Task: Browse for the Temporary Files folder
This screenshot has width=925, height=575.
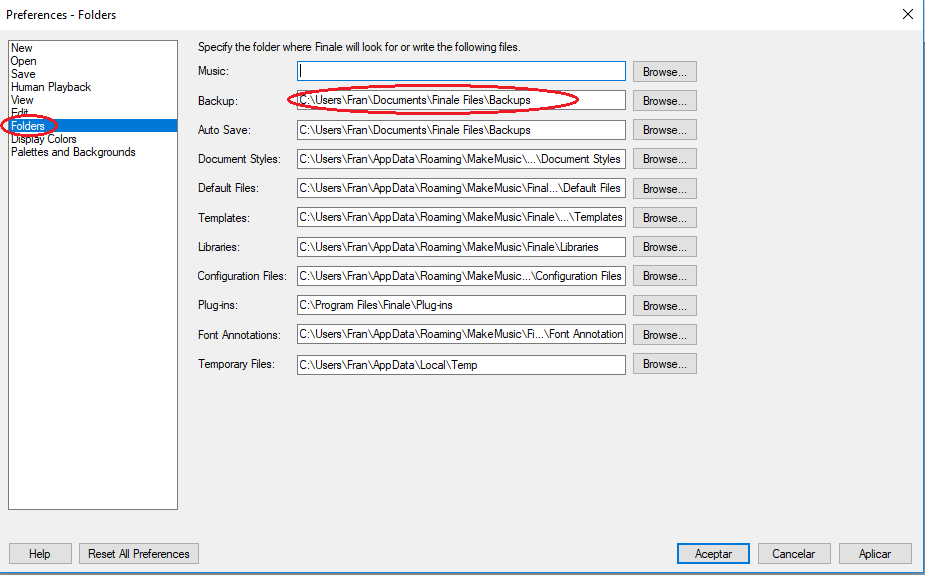Action: (x=665, y=364)
